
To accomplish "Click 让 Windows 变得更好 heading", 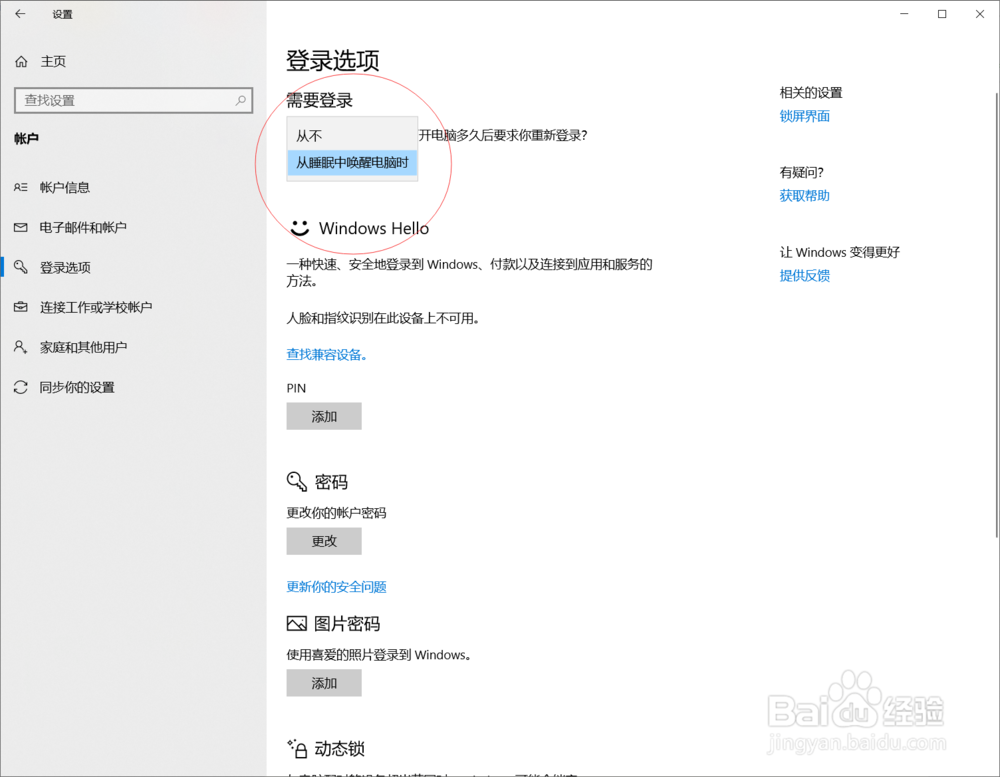I will [839, 252].
